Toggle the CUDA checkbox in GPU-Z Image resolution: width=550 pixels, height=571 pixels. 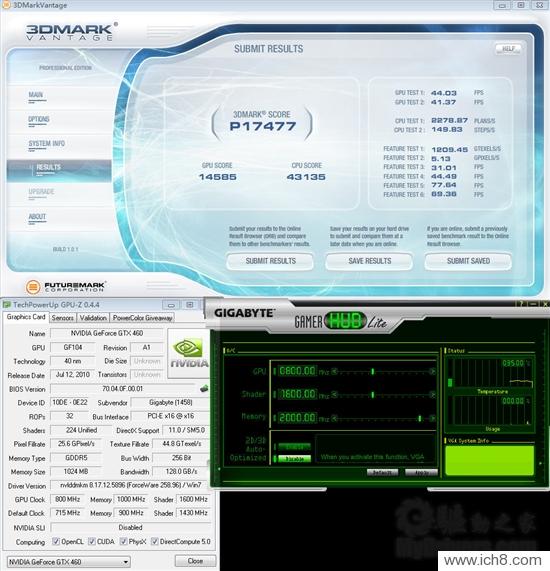tap(92, 542)
